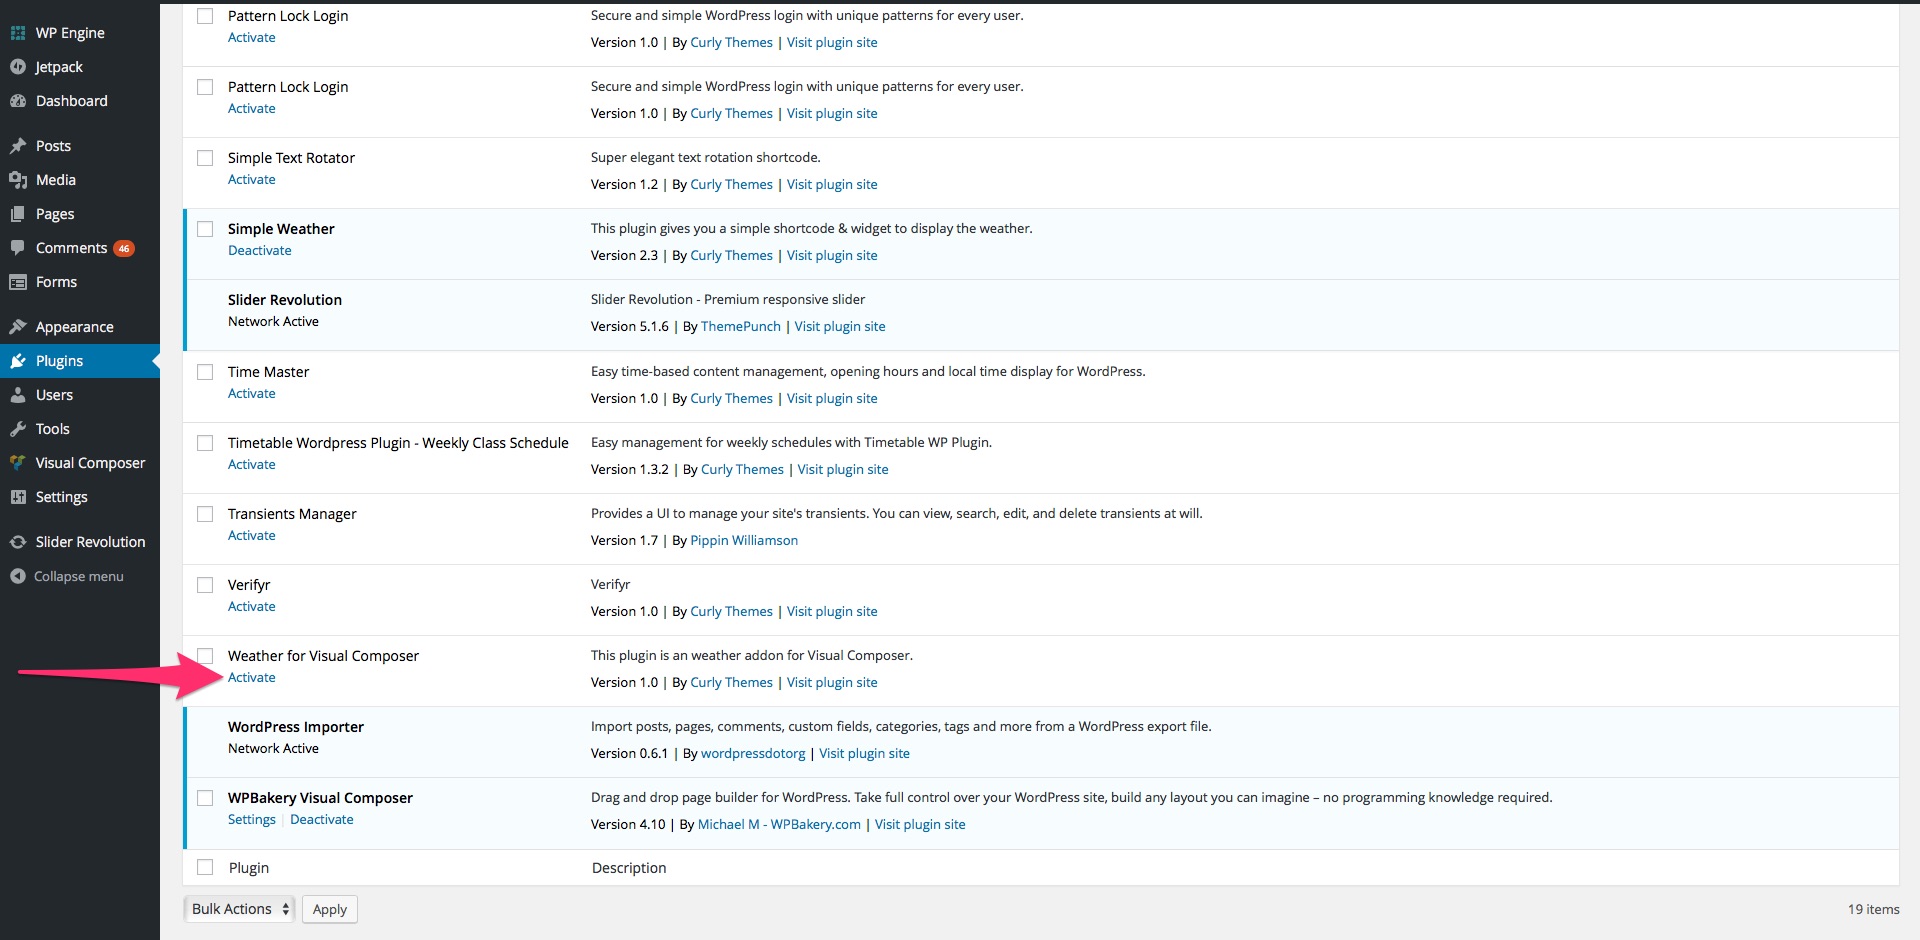Click the Comments bubble icon
The height and width of the screenshot is (940, 1920).
[18, 248]
